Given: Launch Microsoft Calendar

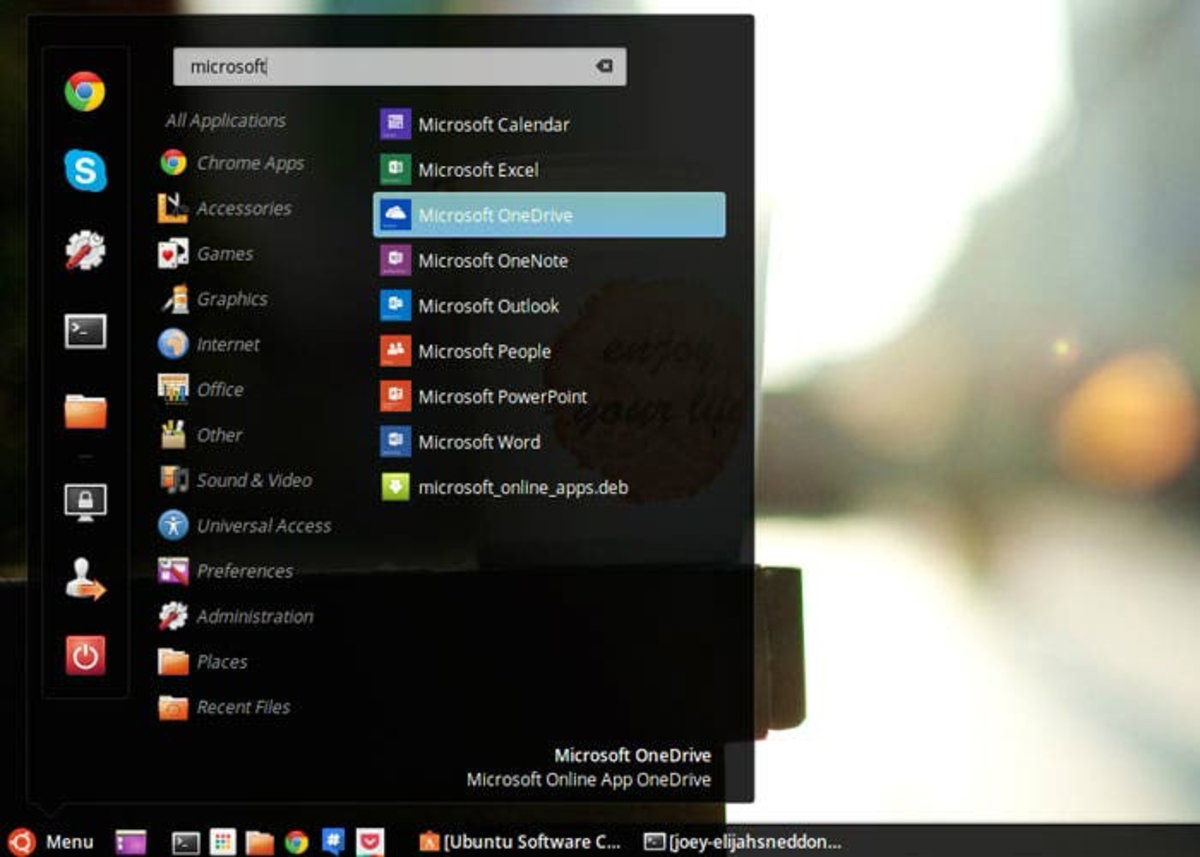Looking at the screenshot, I should 549,125.
